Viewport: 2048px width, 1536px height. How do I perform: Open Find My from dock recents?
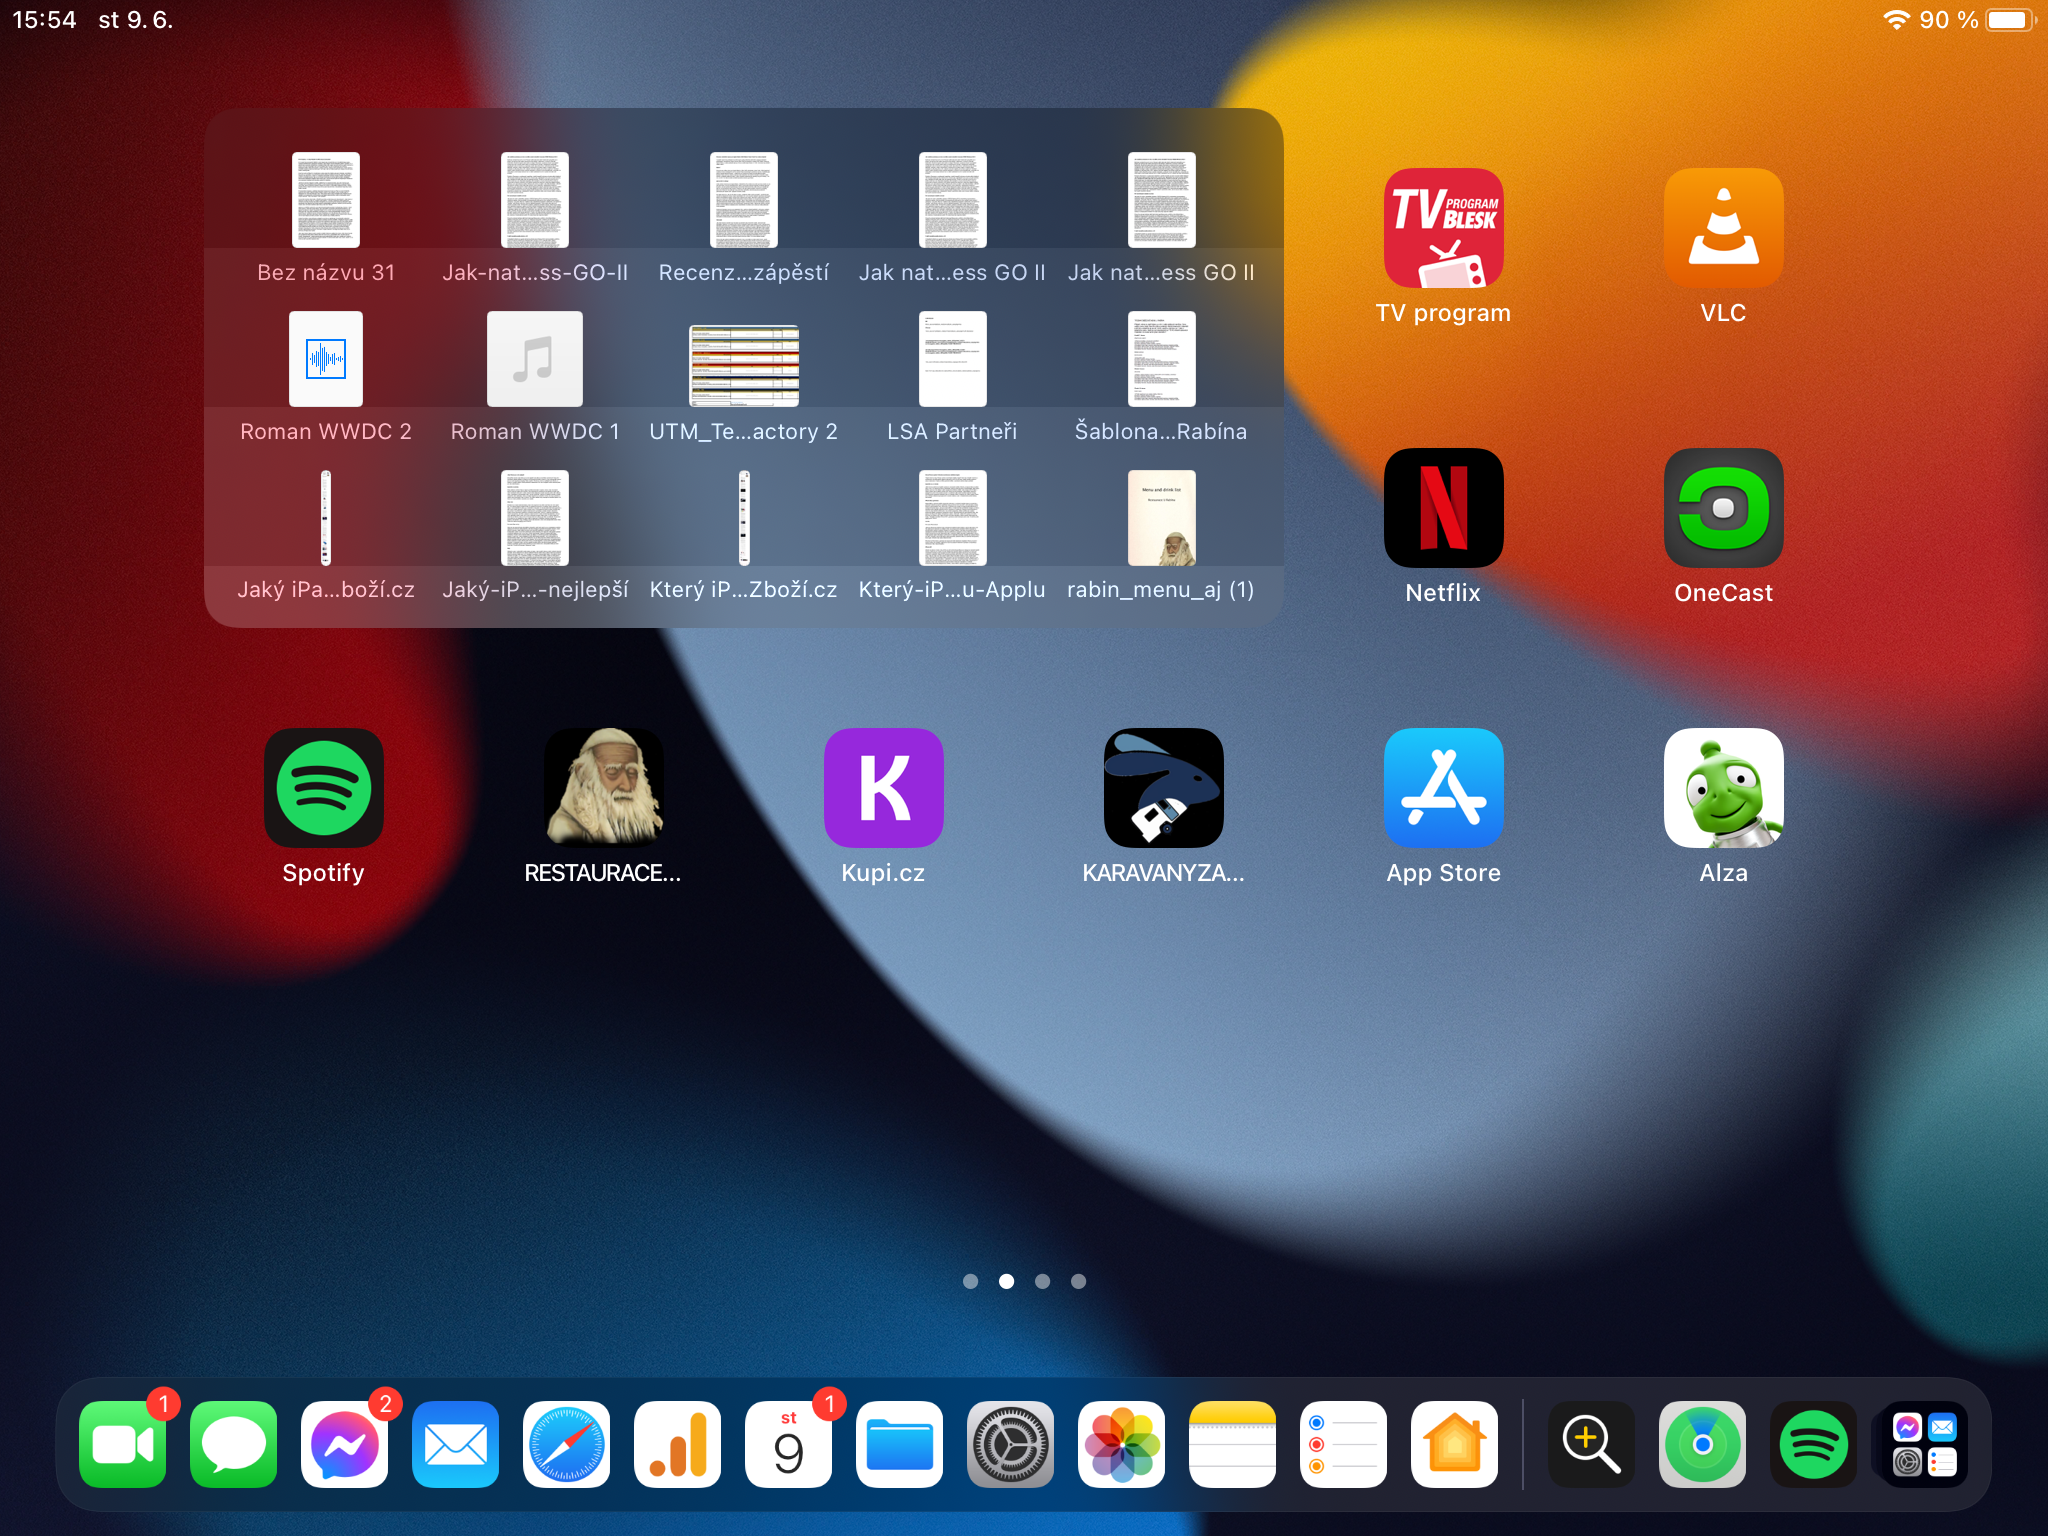(x=1702, y=1444)
